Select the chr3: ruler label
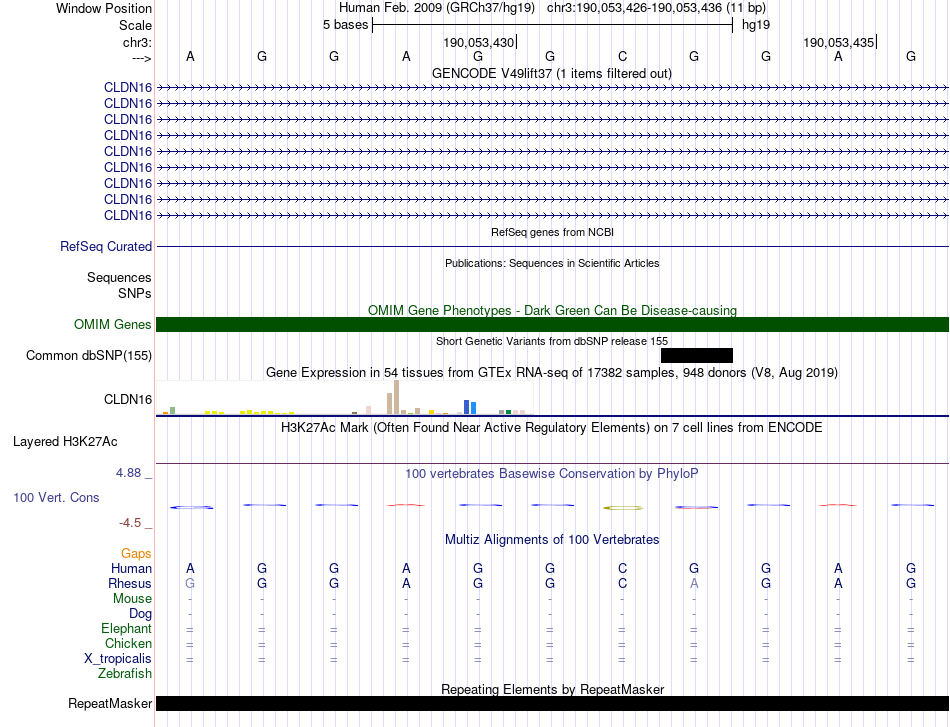This screenshot has height=727, width=950. coord(137,42)
